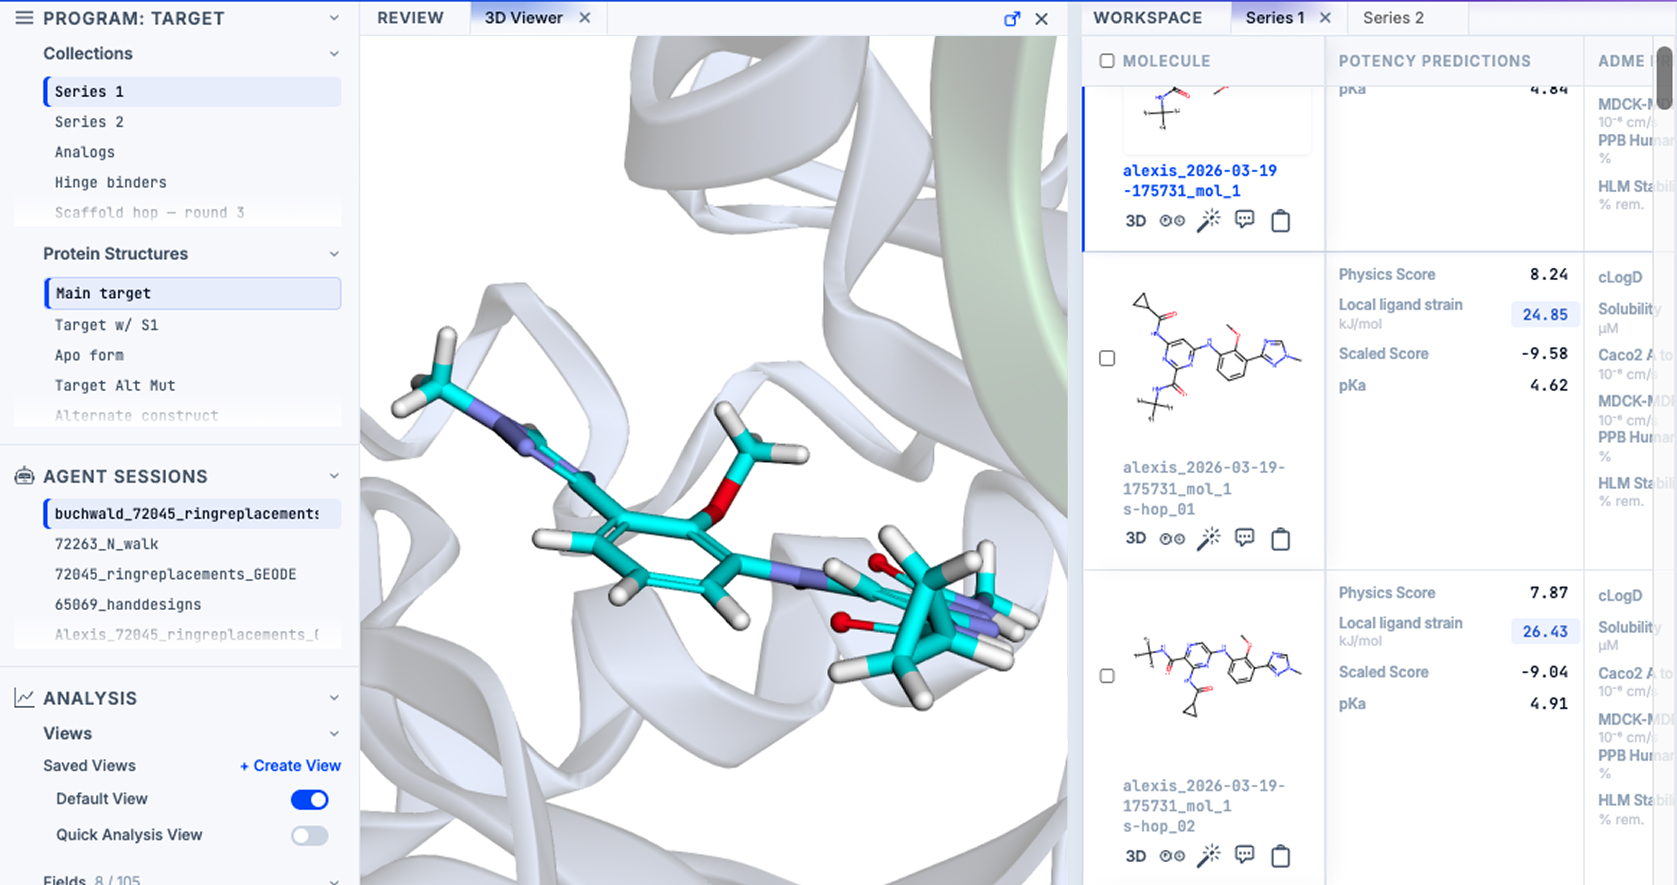Click the 24.85 local ligand strain value
Viewport: 1677px width, 885px height.
(1545, 314)
